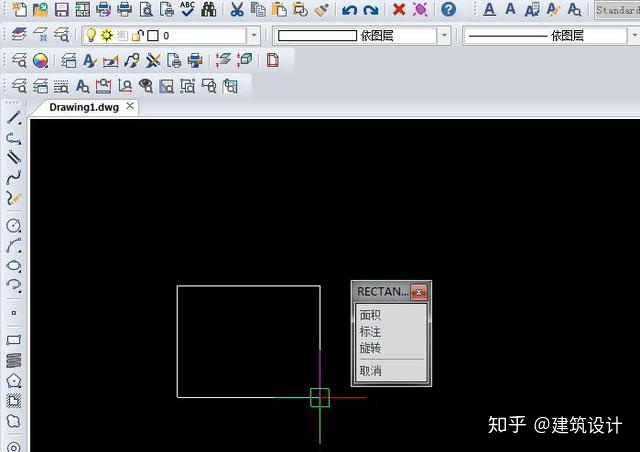Select the Rectangle tool
The width and height of the screenshot is (640, 452).
pyautogui.click(x=14, y=340)
